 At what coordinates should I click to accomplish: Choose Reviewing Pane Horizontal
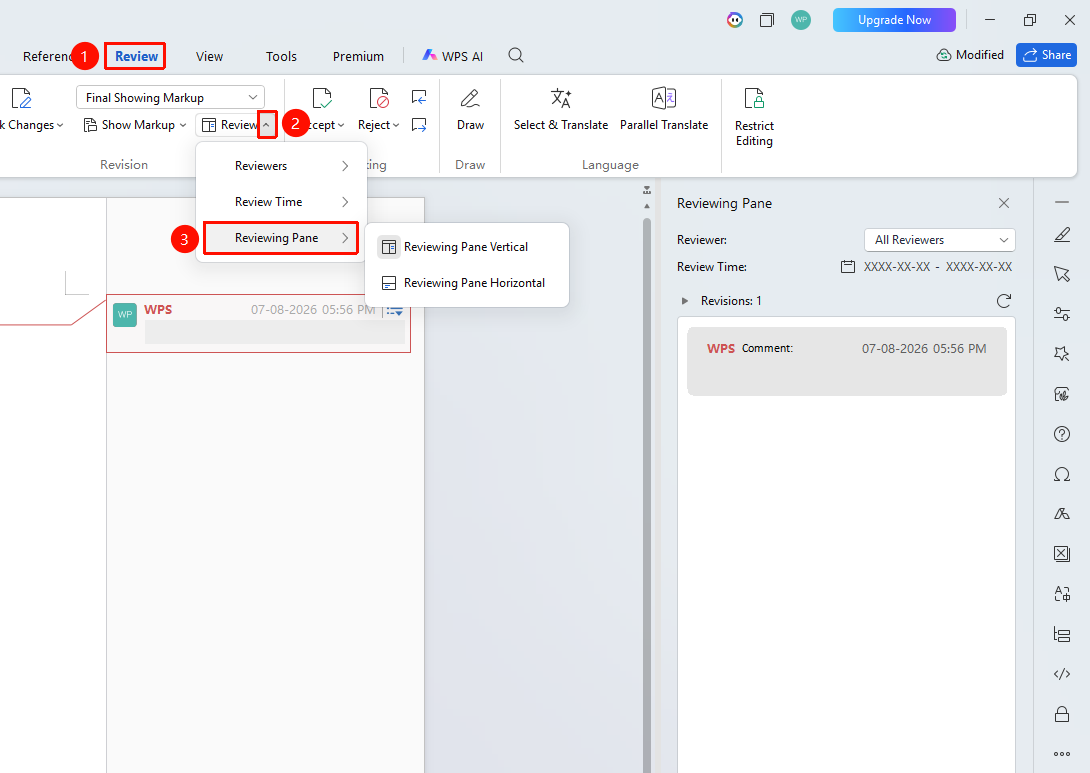(x=467, y=284)
